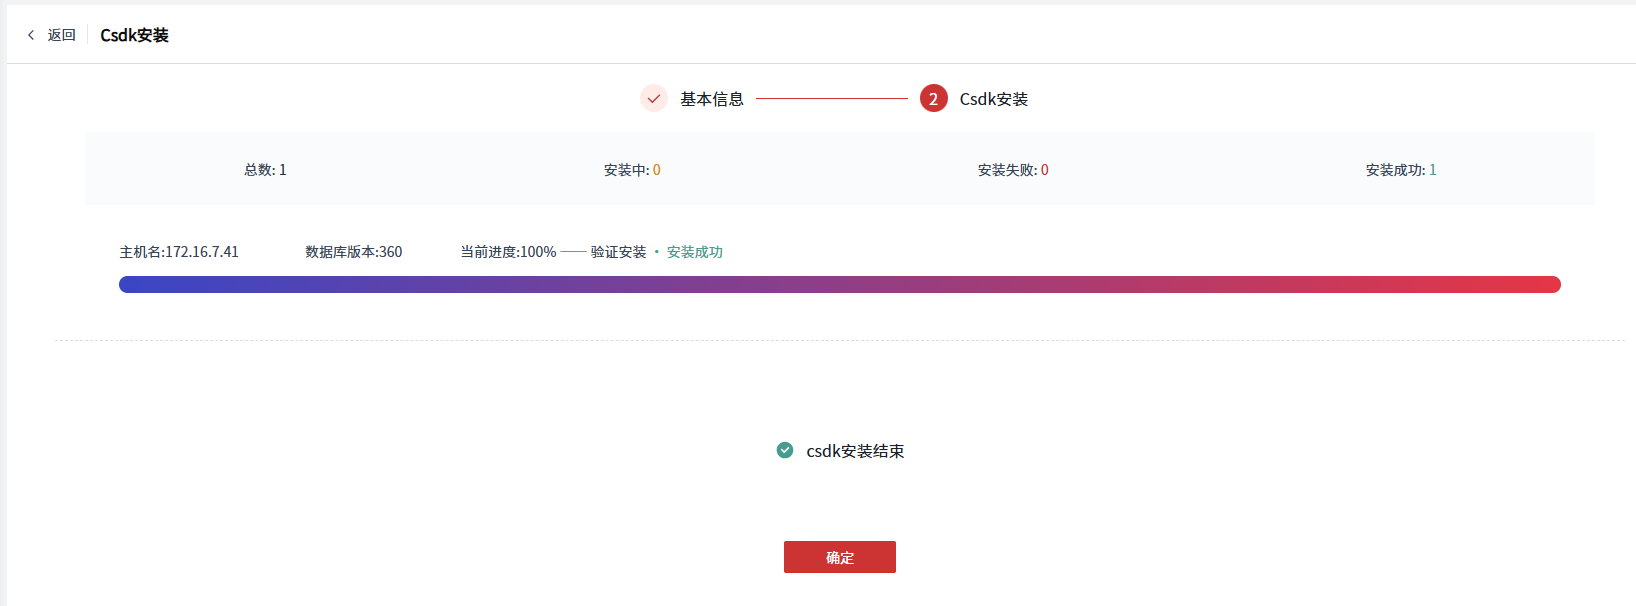Viewport: 1636px width, 606px height.
Task: Click the green check icon beside csdk安装结束
Action: [785, 450]
